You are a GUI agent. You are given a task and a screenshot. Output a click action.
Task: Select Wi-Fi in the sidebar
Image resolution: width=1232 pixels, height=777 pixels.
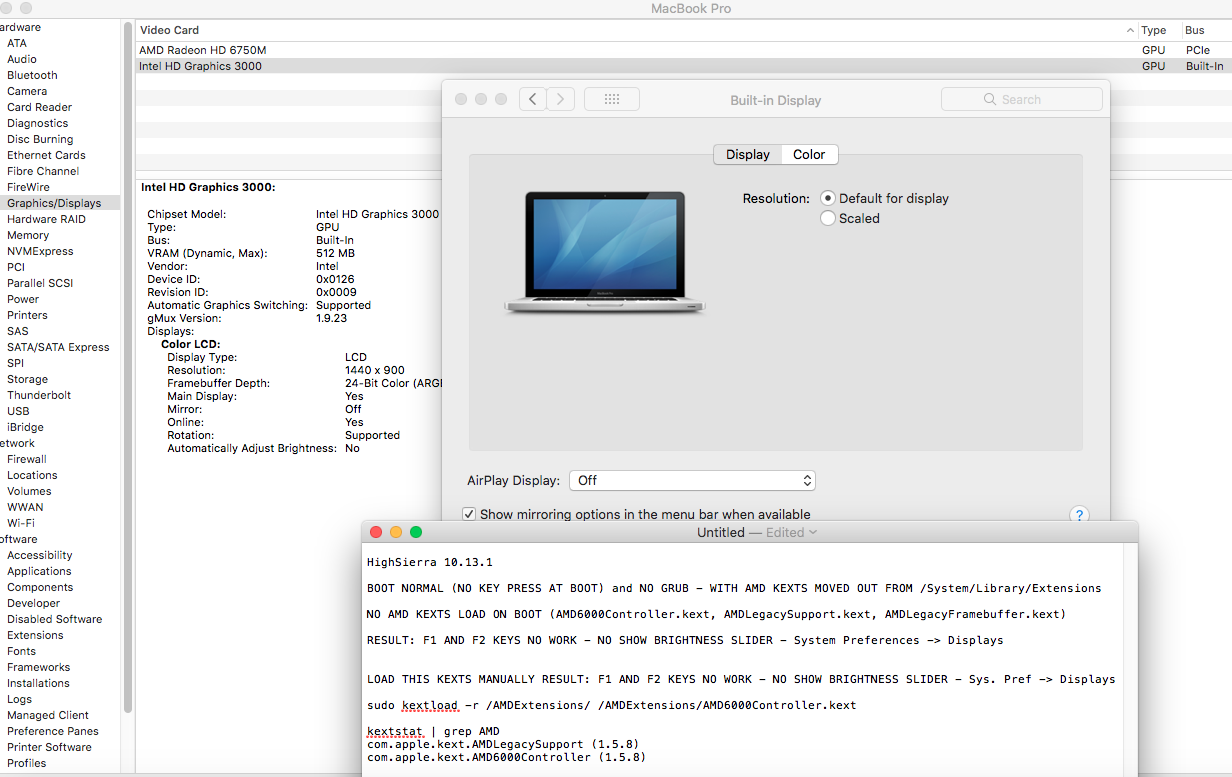point(21,523)
